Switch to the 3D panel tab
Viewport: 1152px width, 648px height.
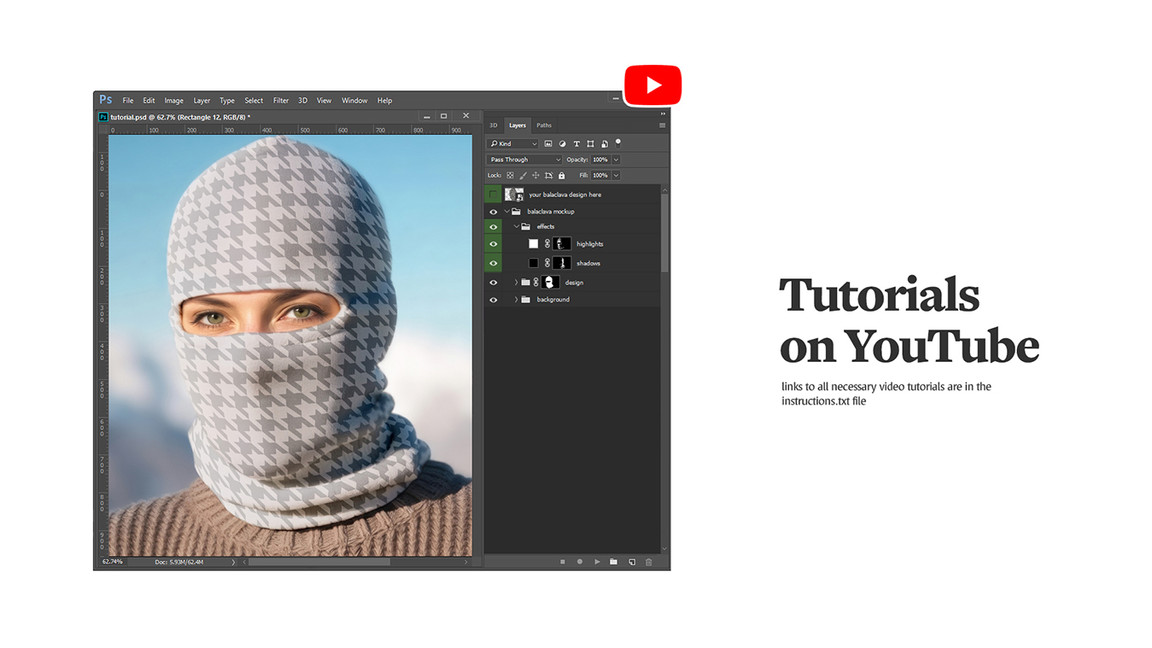click(494, 126)
